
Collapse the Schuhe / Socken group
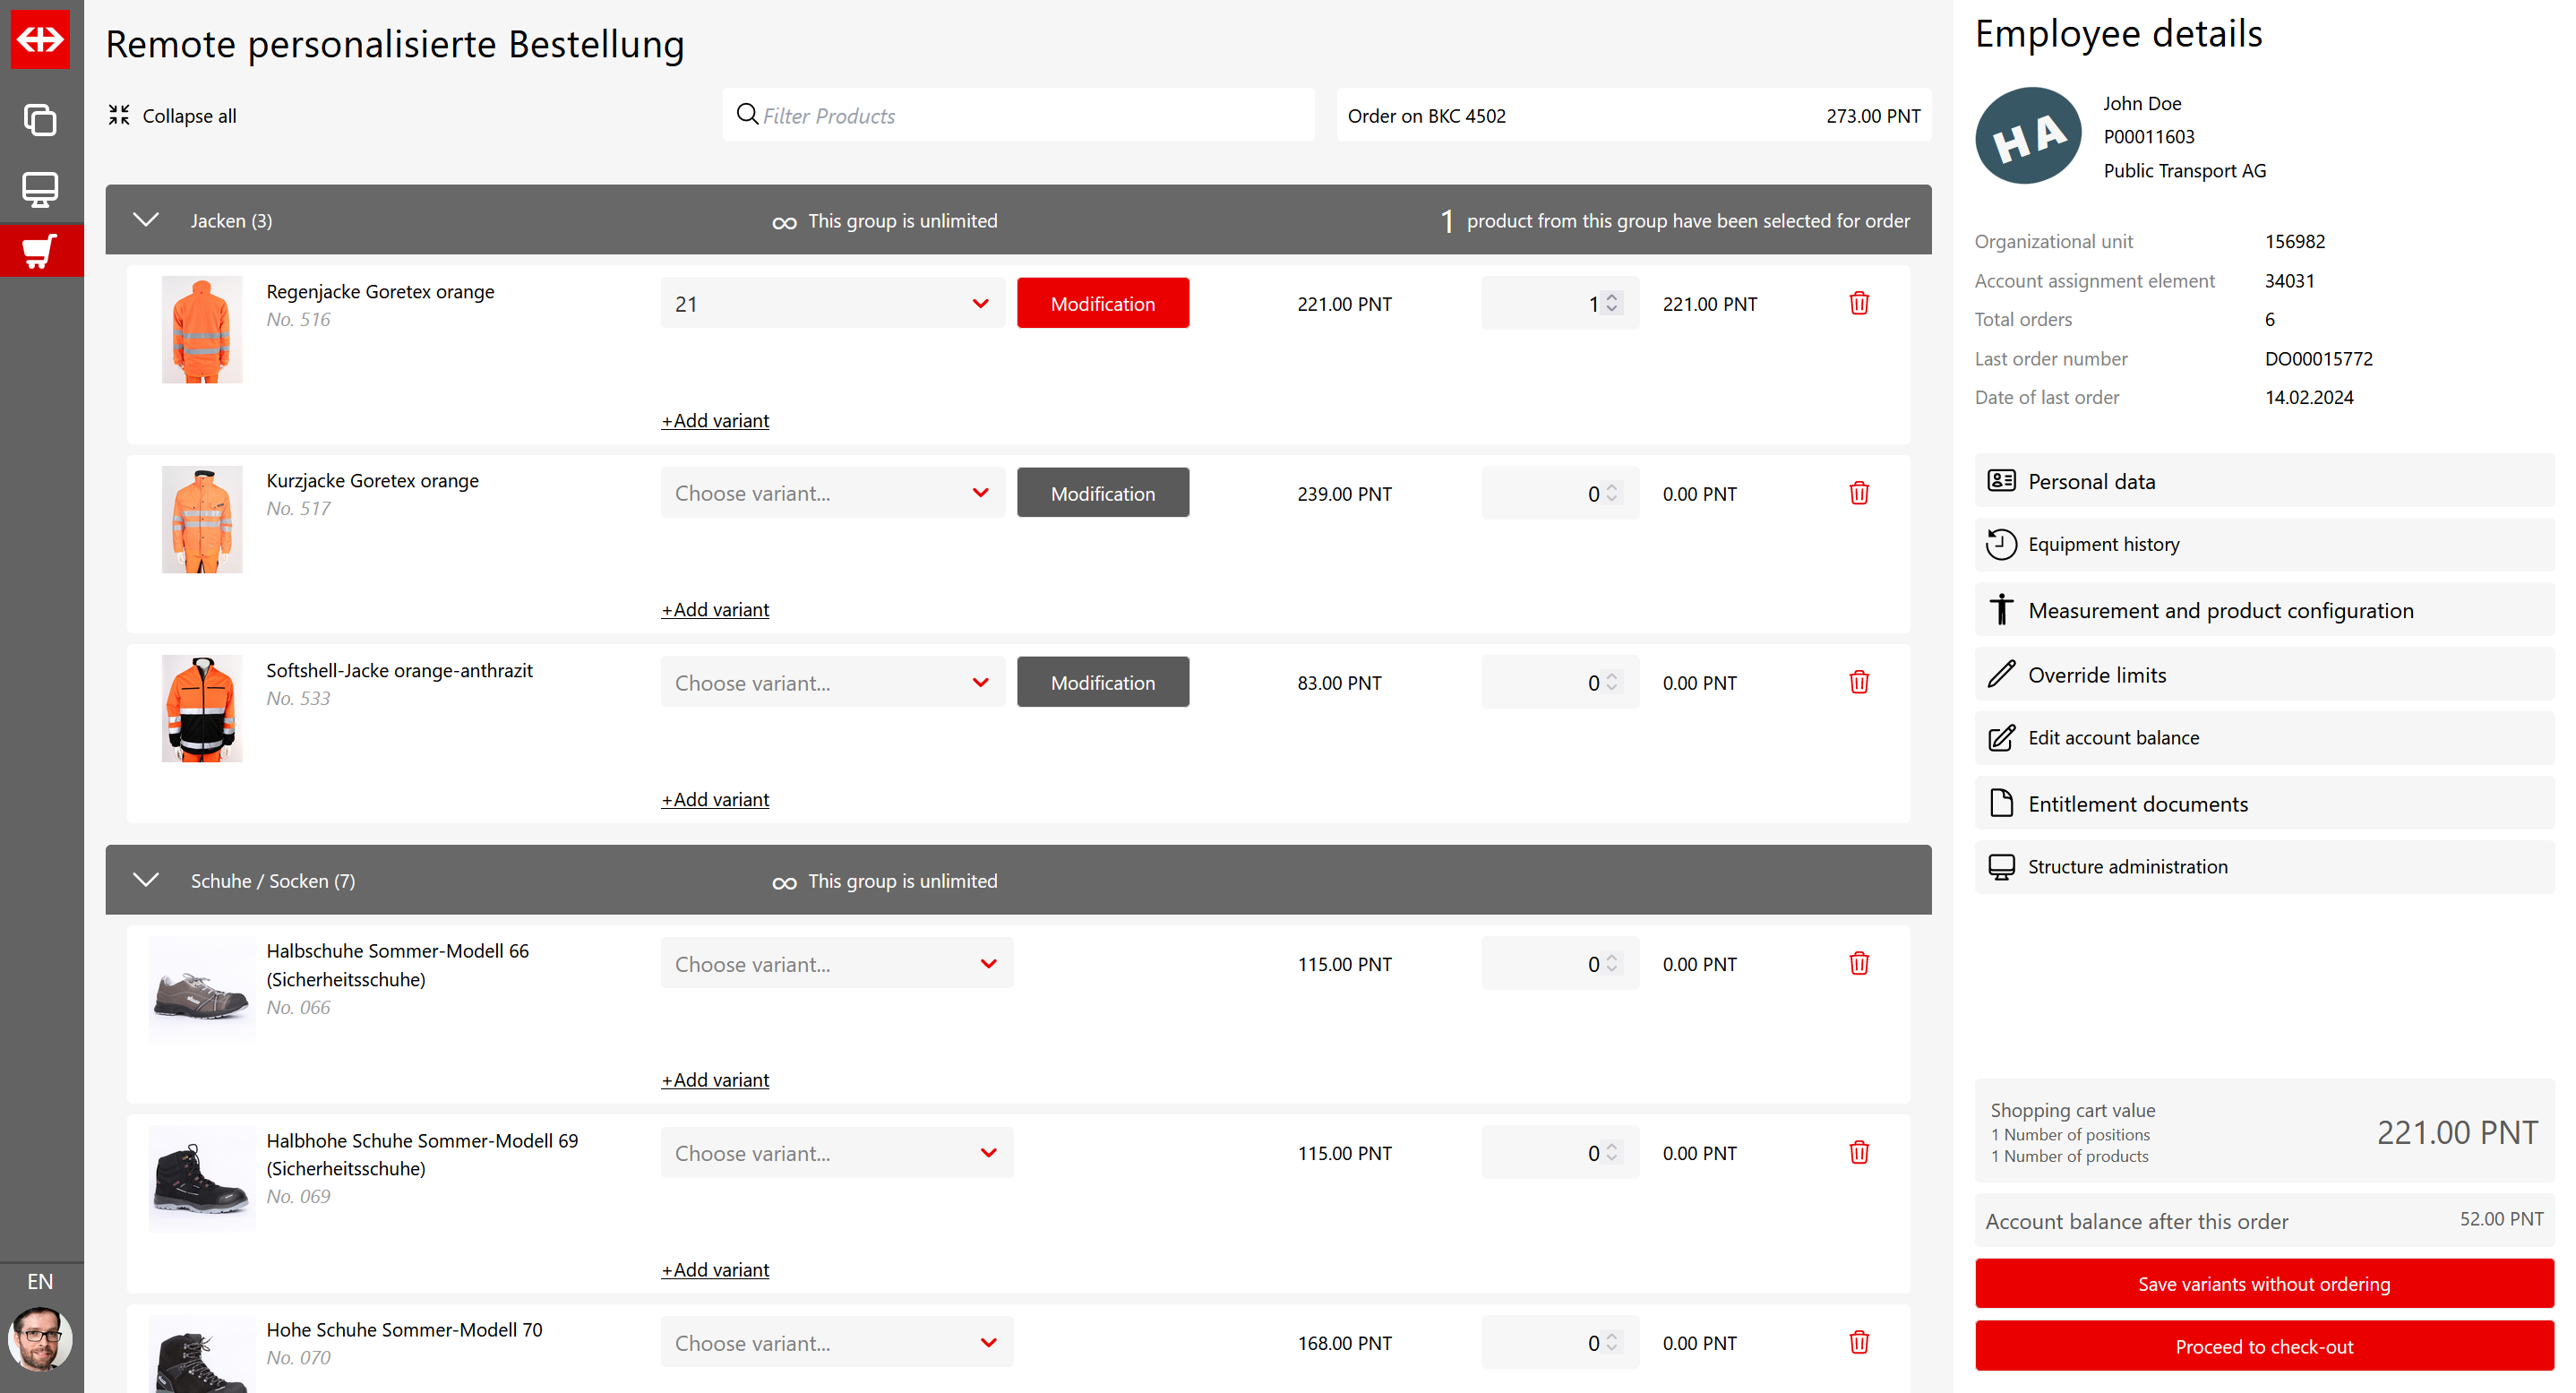coord(146,880)
